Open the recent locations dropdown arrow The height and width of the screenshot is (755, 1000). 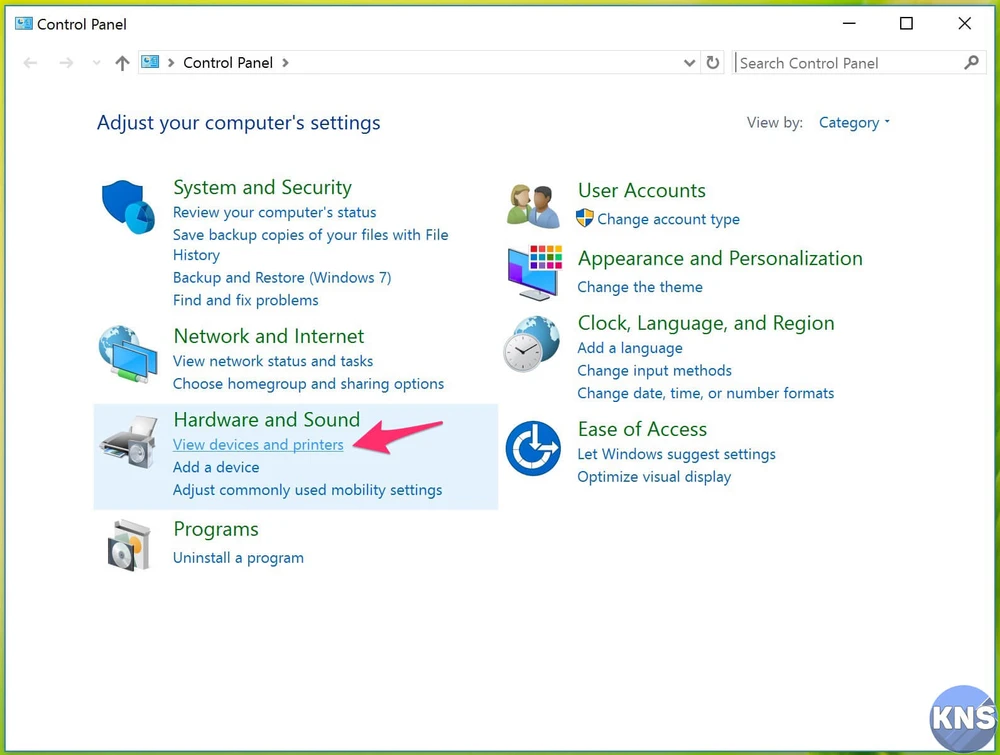96,62
